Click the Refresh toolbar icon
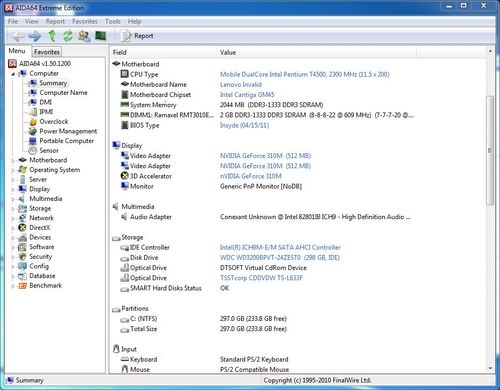 pos(68,36)
